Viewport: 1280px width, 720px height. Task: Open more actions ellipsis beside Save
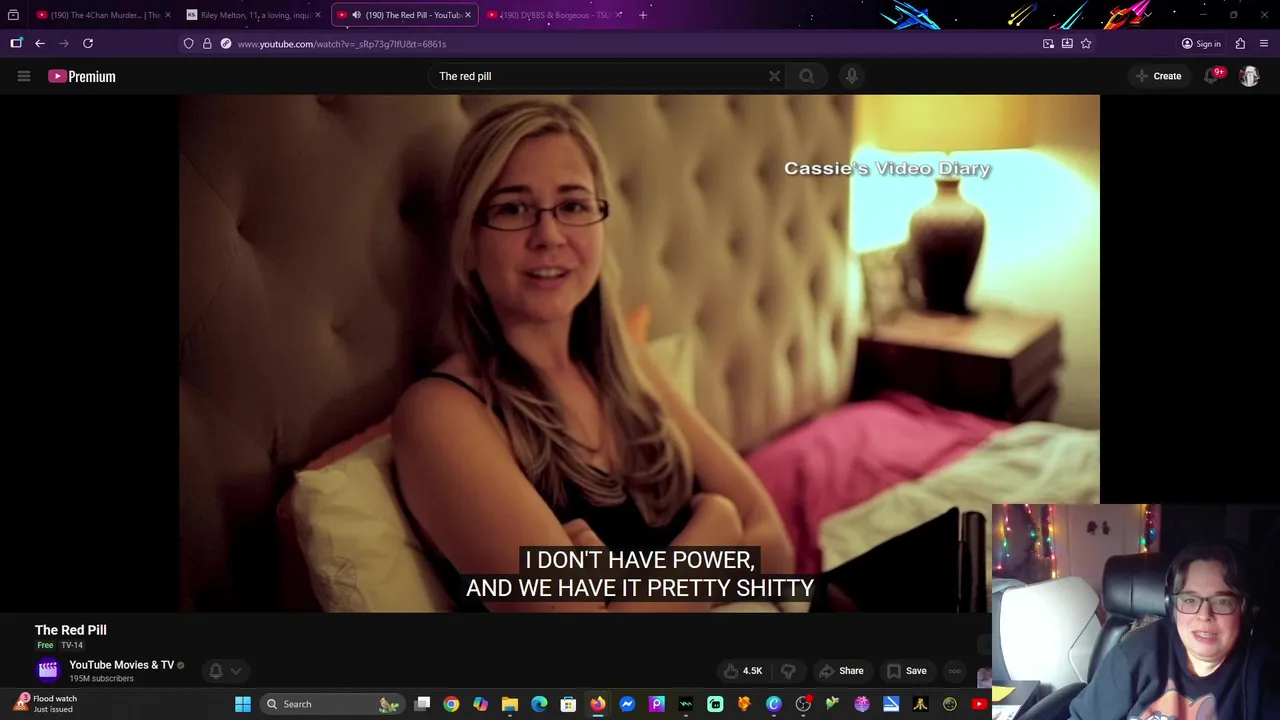955,671
